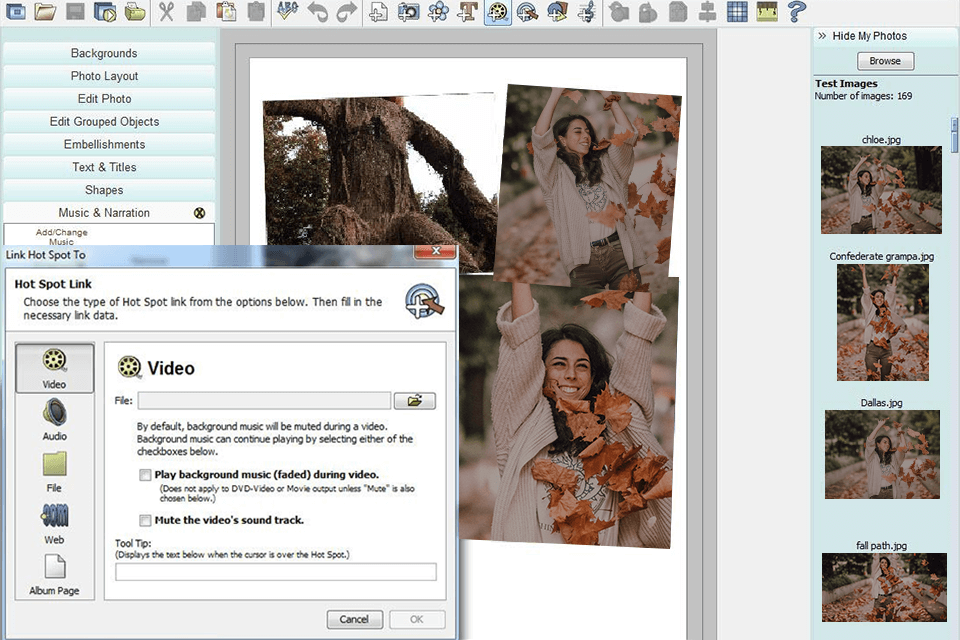
Task: Toggle the blue grid toolbar icon
Action: 737,11
